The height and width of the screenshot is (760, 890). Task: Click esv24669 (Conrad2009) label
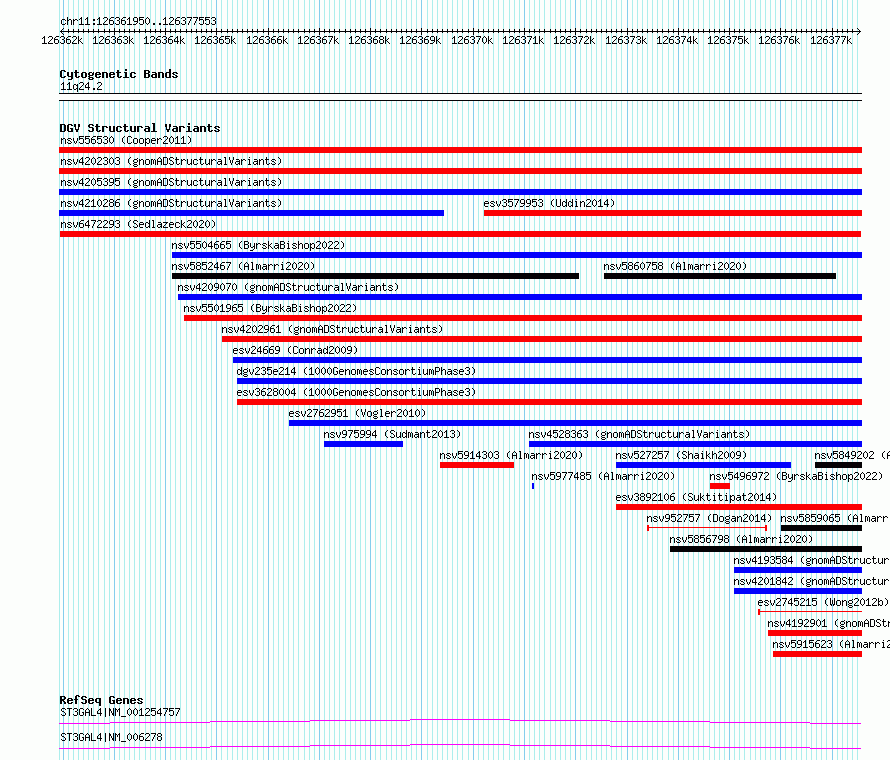pyautogui.click(x=295, y=350)
